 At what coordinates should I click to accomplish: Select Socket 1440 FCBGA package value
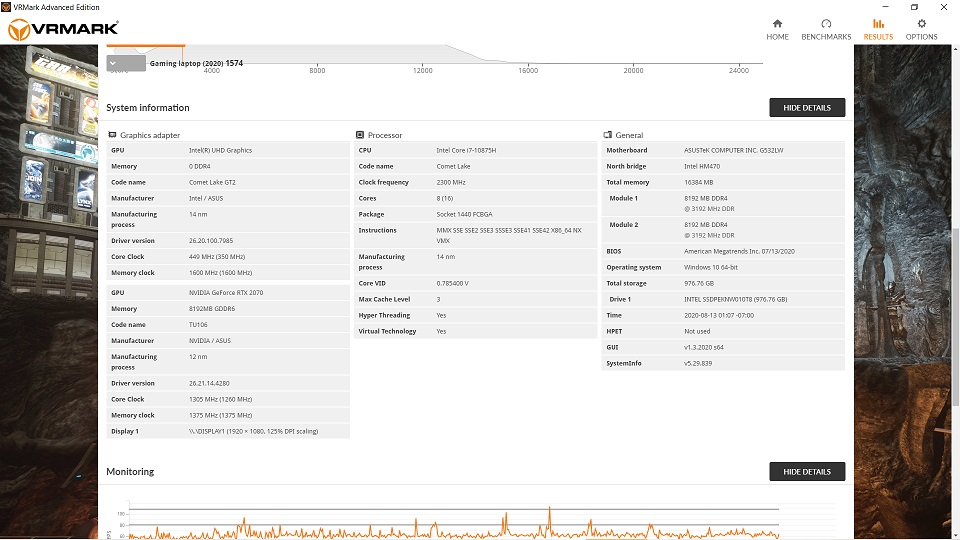(464, 214)
